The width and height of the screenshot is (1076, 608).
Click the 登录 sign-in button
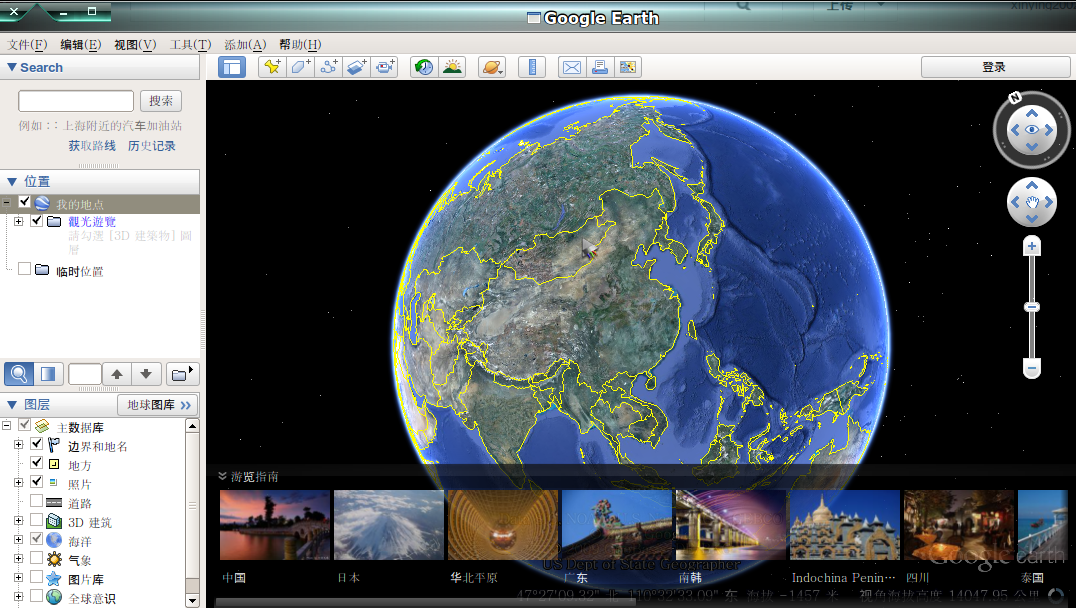[994, 67]
